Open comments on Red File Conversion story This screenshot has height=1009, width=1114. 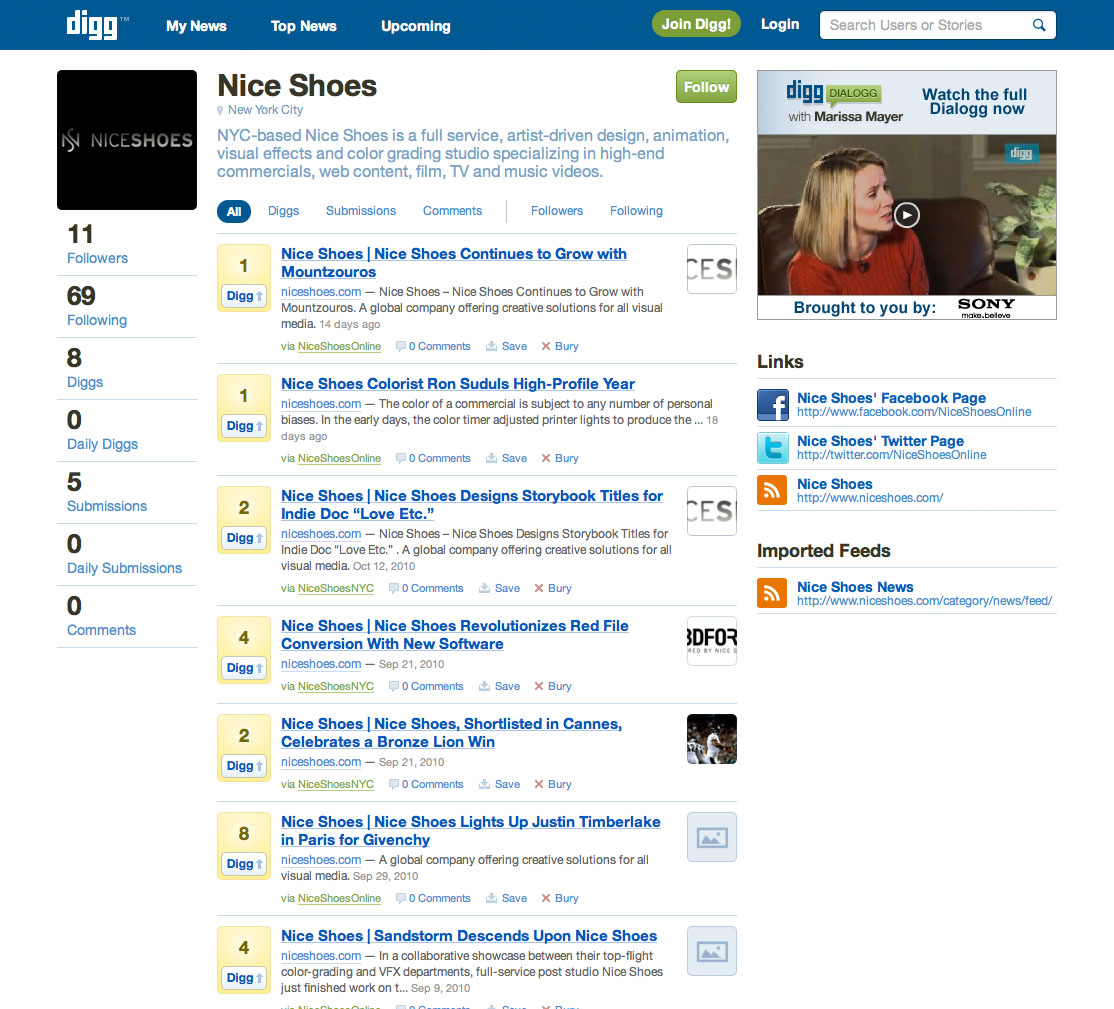426,686
